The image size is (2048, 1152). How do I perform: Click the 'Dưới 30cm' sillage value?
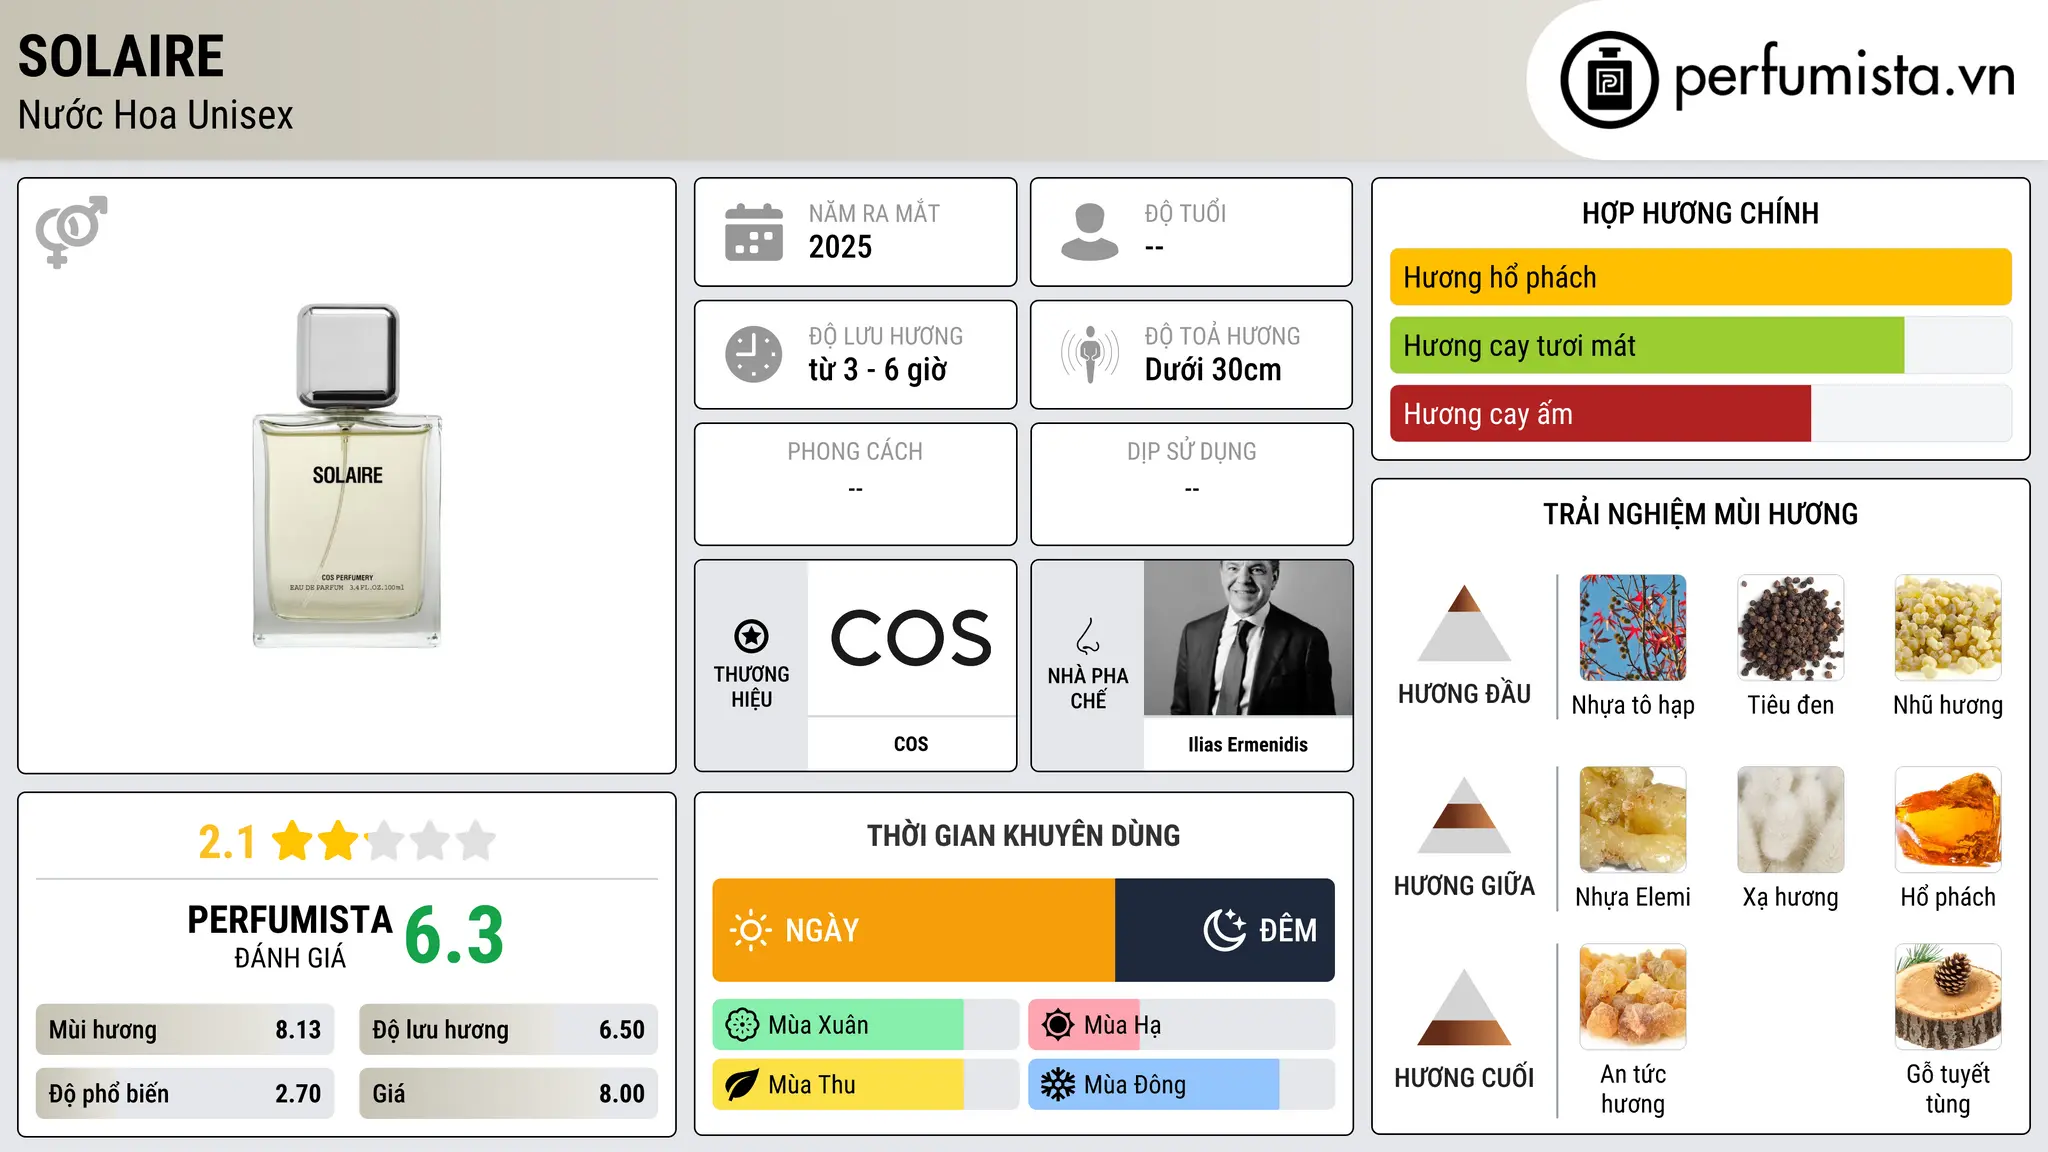pyautogui.click(x=1213, y=370)
